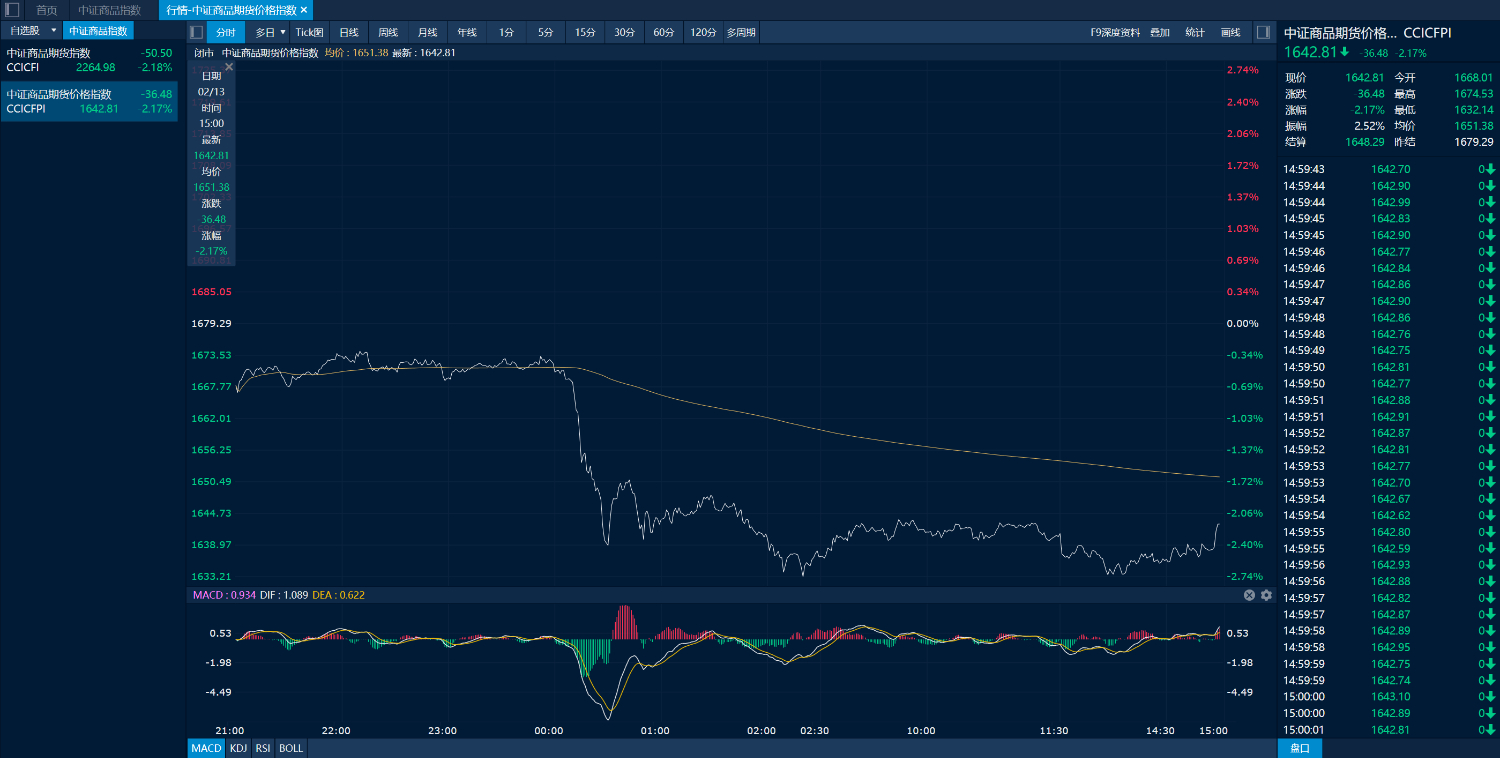
Task: Open F9深度资料 detailed info
Action: (1115, 32)
